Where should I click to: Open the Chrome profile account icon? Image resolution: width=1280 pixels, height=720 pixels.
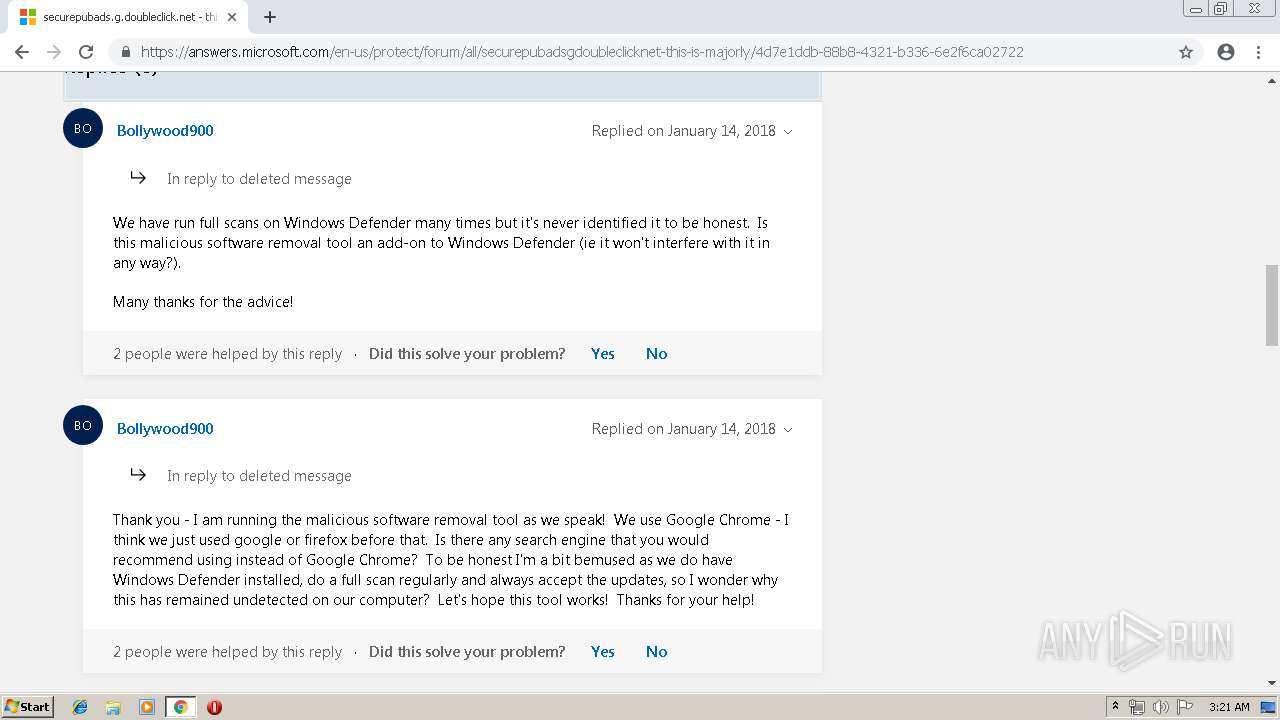click(1226, 52)
